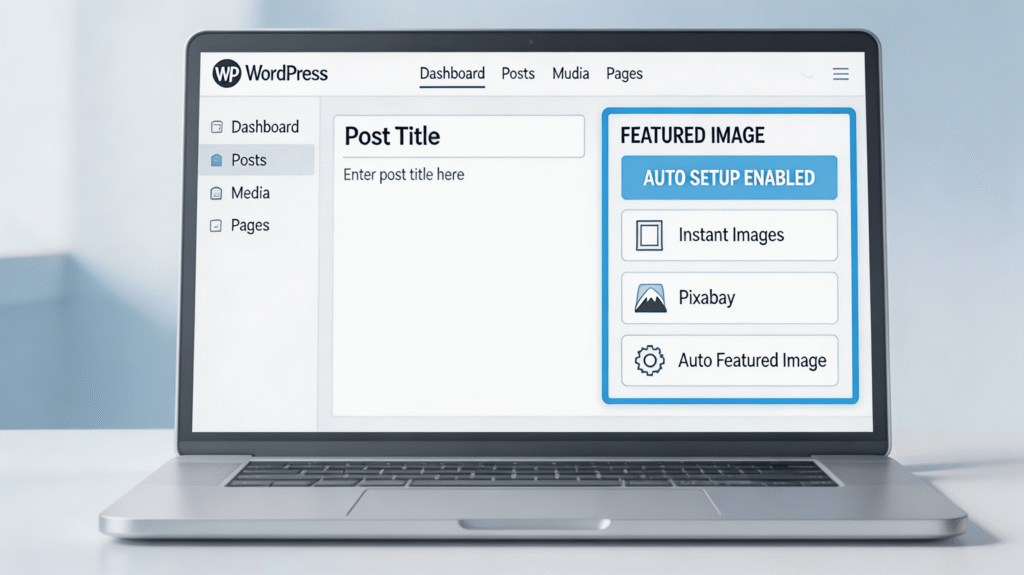Click the AUTO SETUP ENABLED button

tap(729, 178)
